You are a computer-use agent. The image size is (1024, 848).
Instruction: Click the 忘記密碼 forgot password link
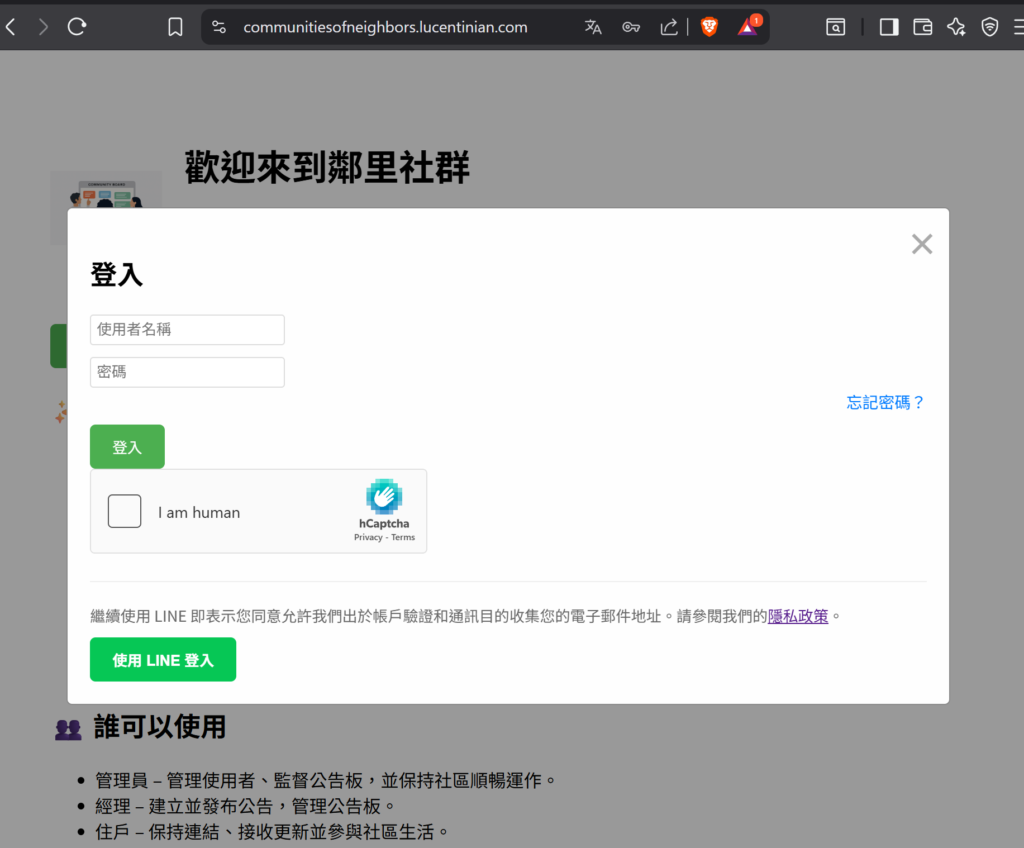point(885,401)
